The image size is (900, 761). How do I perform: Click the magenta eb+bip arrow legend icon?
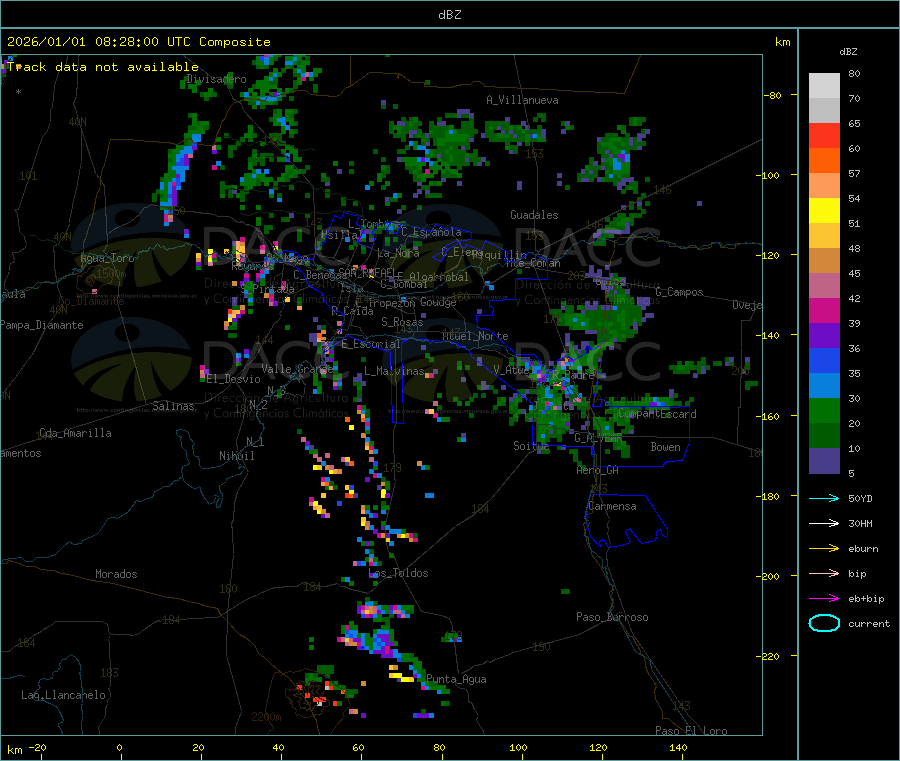pyautogui.click(x=824, y=599)
